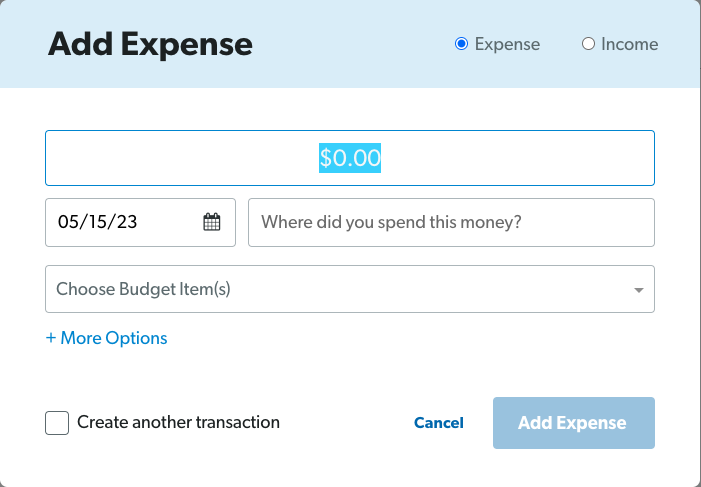
Task: Open the calendar date picker icon
Action: coord(212,222)
